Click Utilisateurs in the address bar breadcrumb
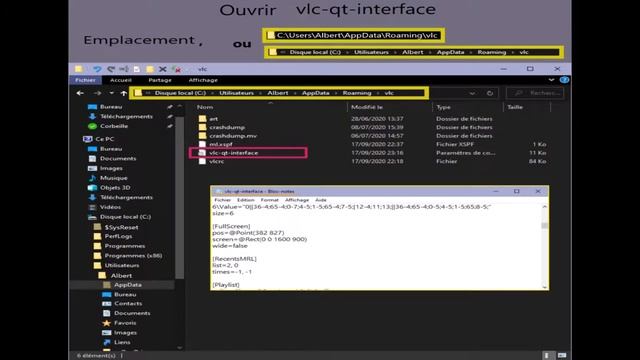The height and width of the screenshot is (360, 640). (236, 93)
